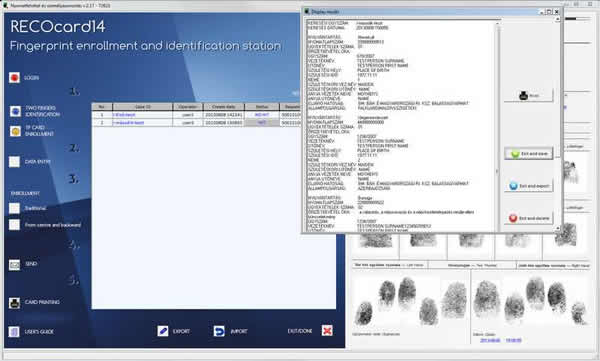Open Two Fingers Identification icon
This screenshot has height=361, width=600.
[15, 111]
